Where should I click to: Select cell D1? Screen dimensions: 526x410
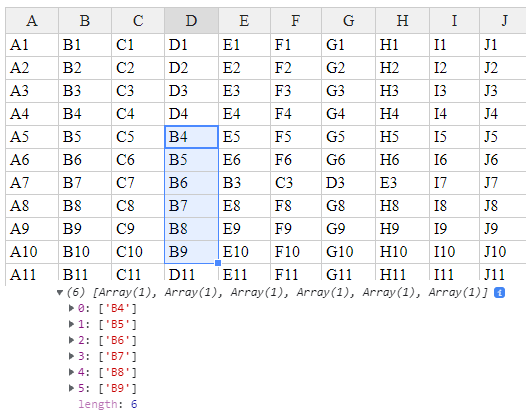[x=191, y=45]
